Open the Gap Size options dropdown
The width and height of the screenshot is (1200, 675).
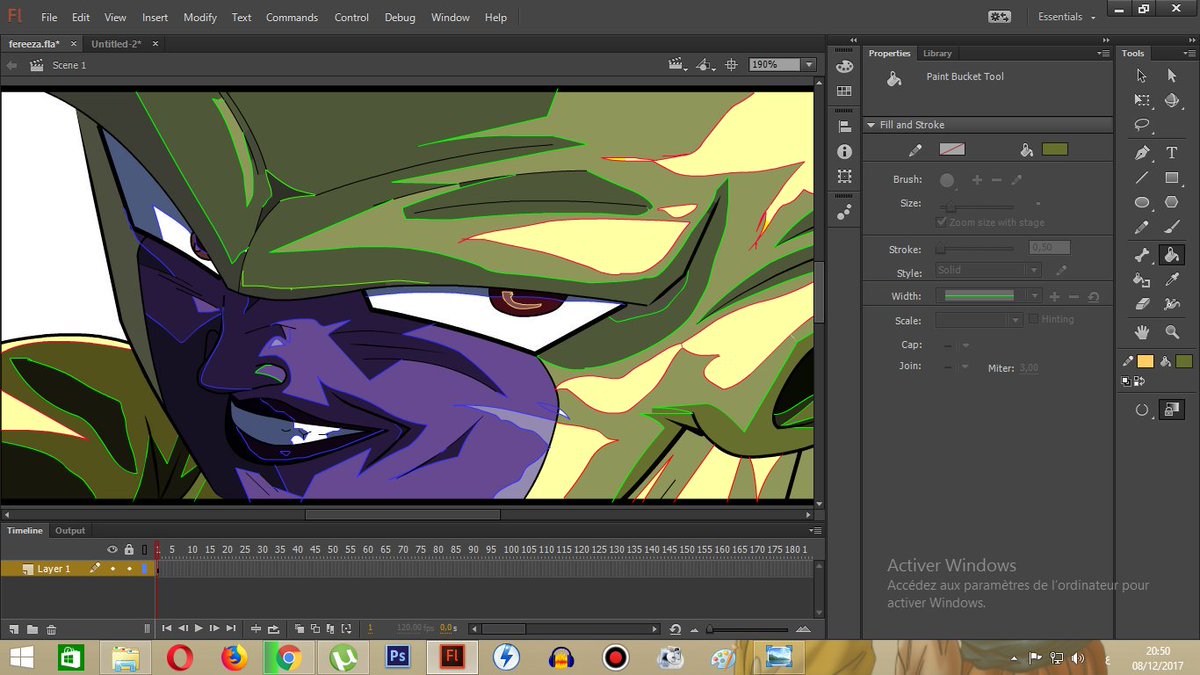pyautogui.click(x=1142, y=410)
